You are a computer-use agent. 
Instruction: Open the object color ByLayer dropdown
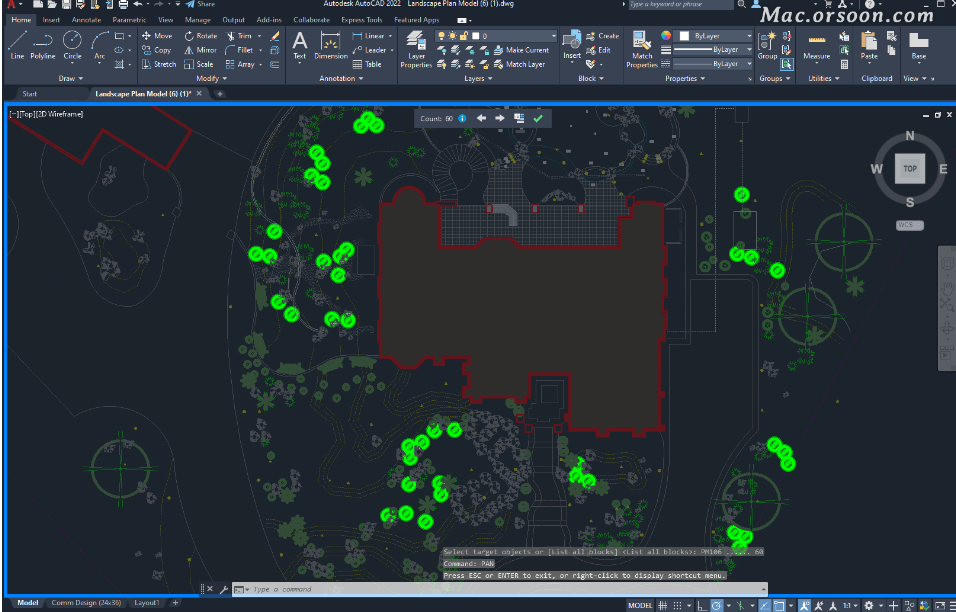coord(715,36)
